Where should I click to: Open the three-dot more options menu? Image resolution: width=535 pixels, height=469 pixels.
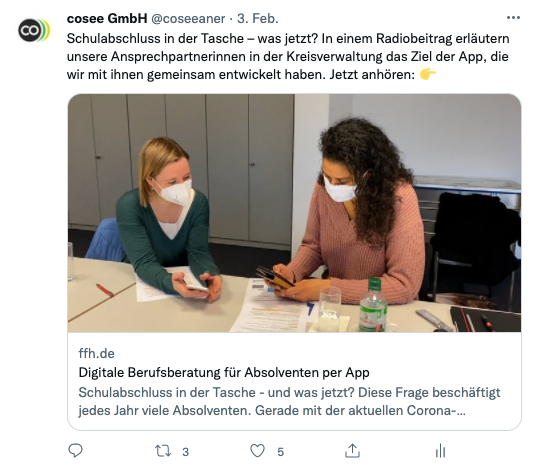point(513,18)
